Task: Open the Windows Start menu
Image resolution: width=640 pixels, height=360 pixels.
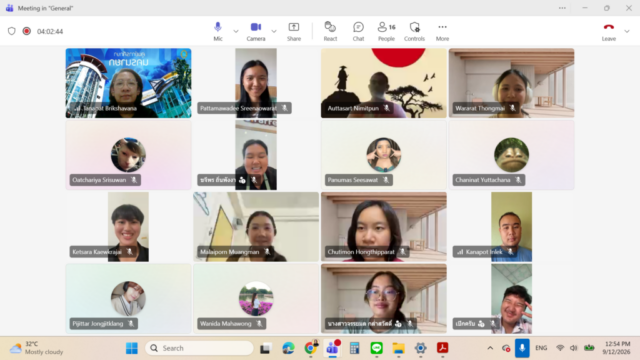Action: [x=131, y=348]
